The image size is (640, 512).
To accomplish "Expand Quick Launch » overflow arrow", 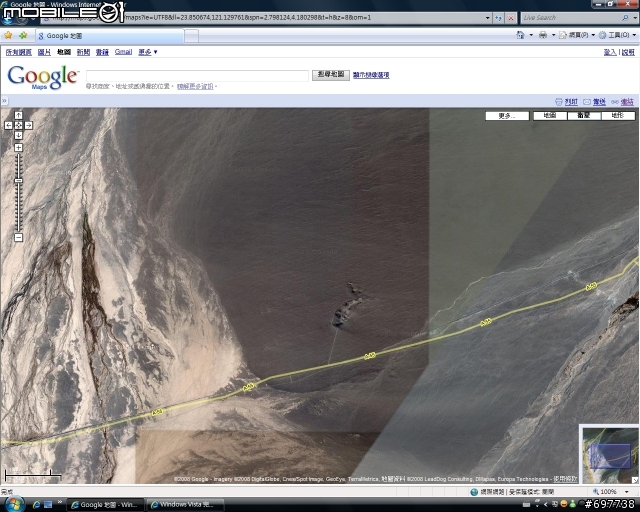I will [60, 502].
